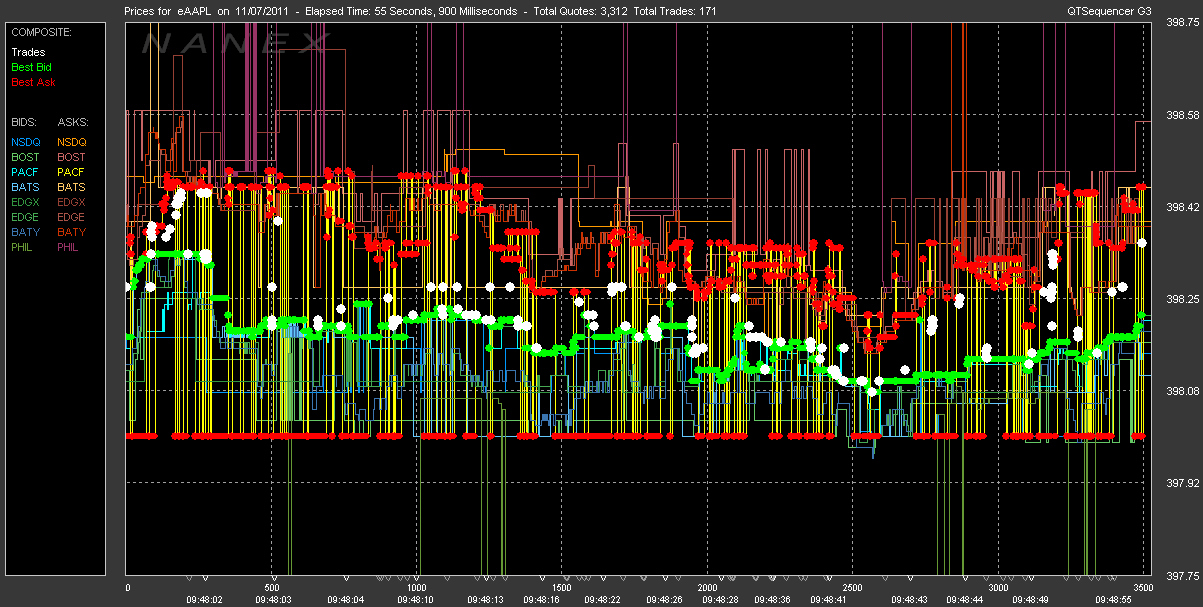Viewport: 1203px width, 607px height.
Task: Click the 2000 sequence axis label
Action: pyautogui.click(x=707, y=588)
